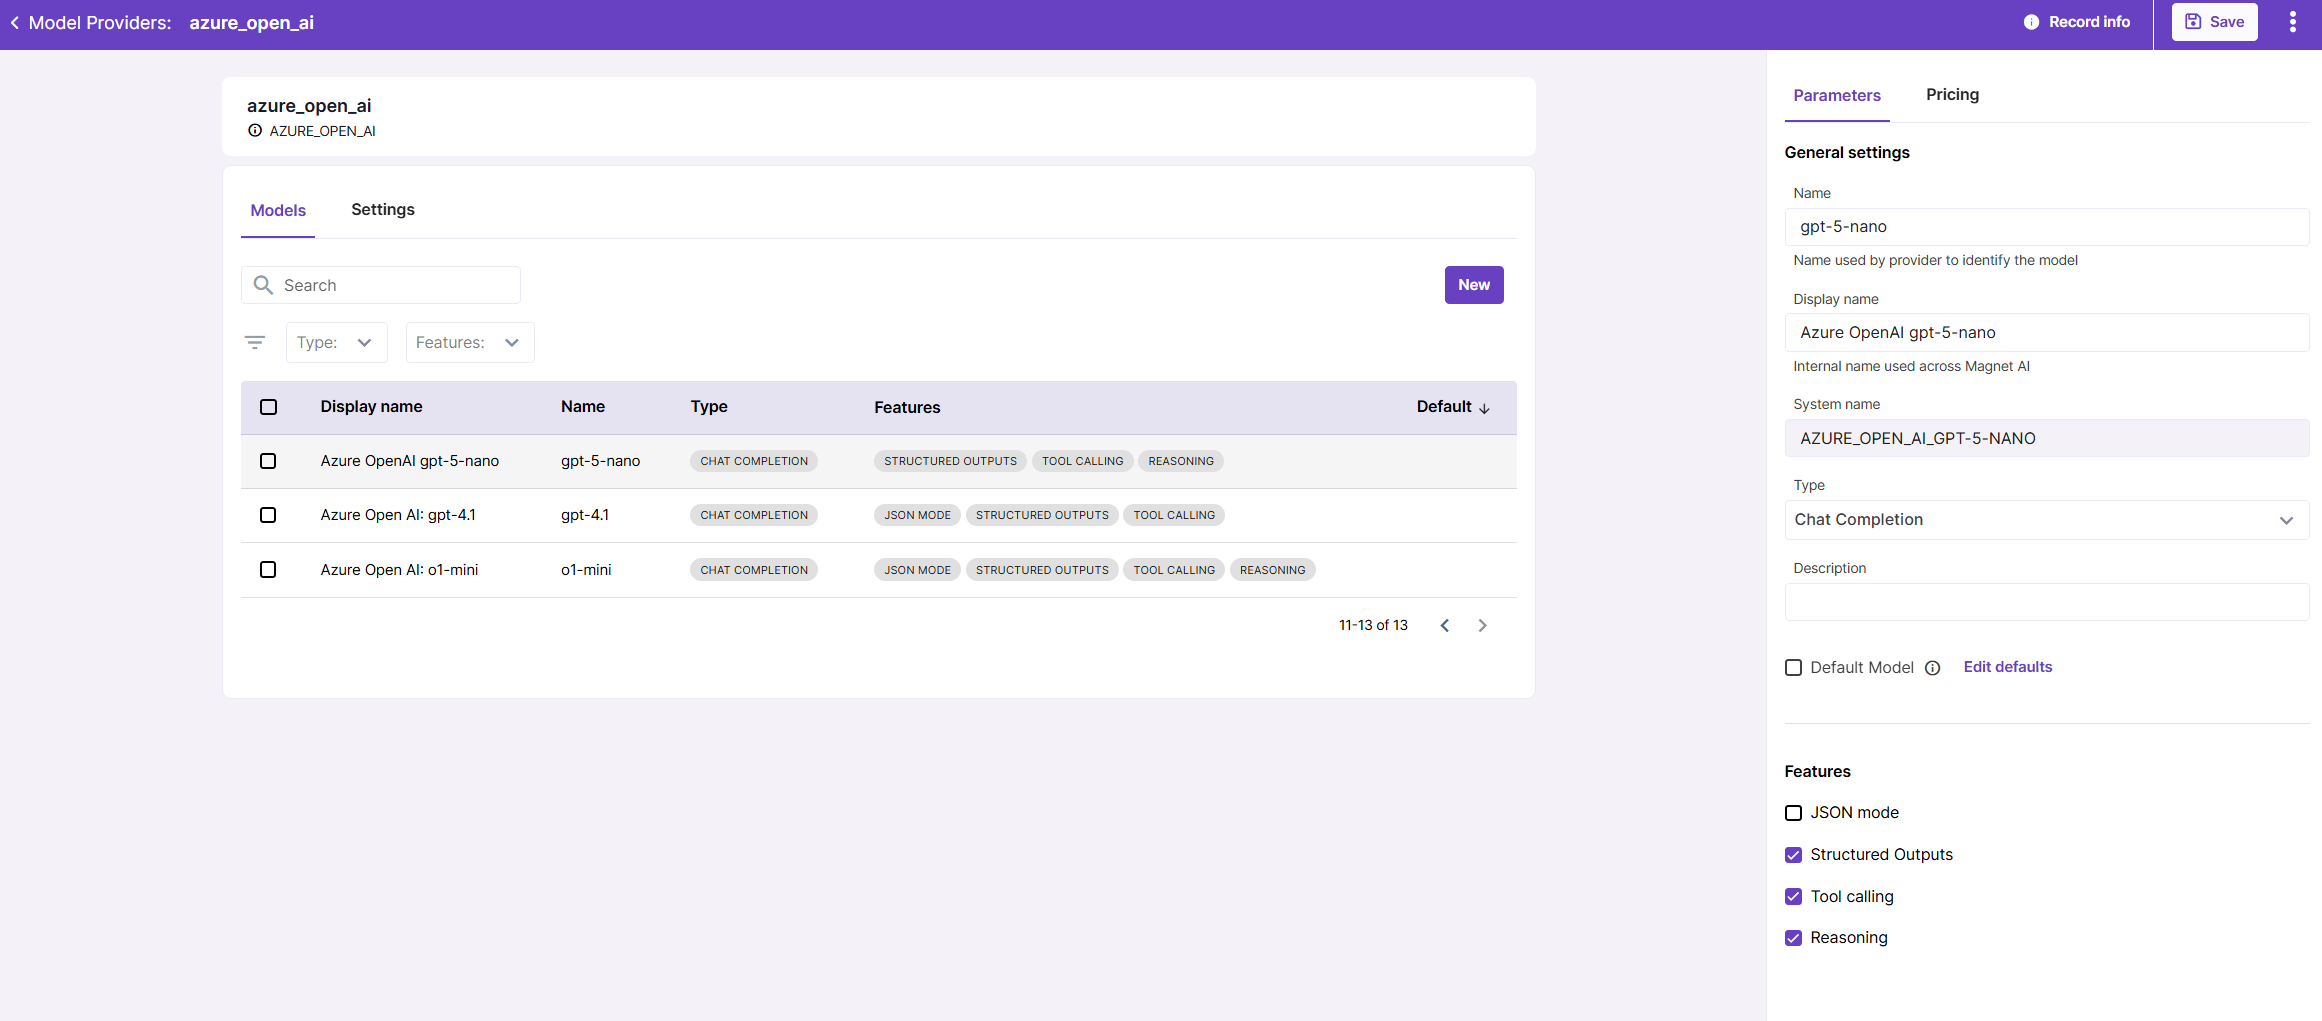
Task: Sort by the Default column arrow
Action: click(x=1484, y=408)
